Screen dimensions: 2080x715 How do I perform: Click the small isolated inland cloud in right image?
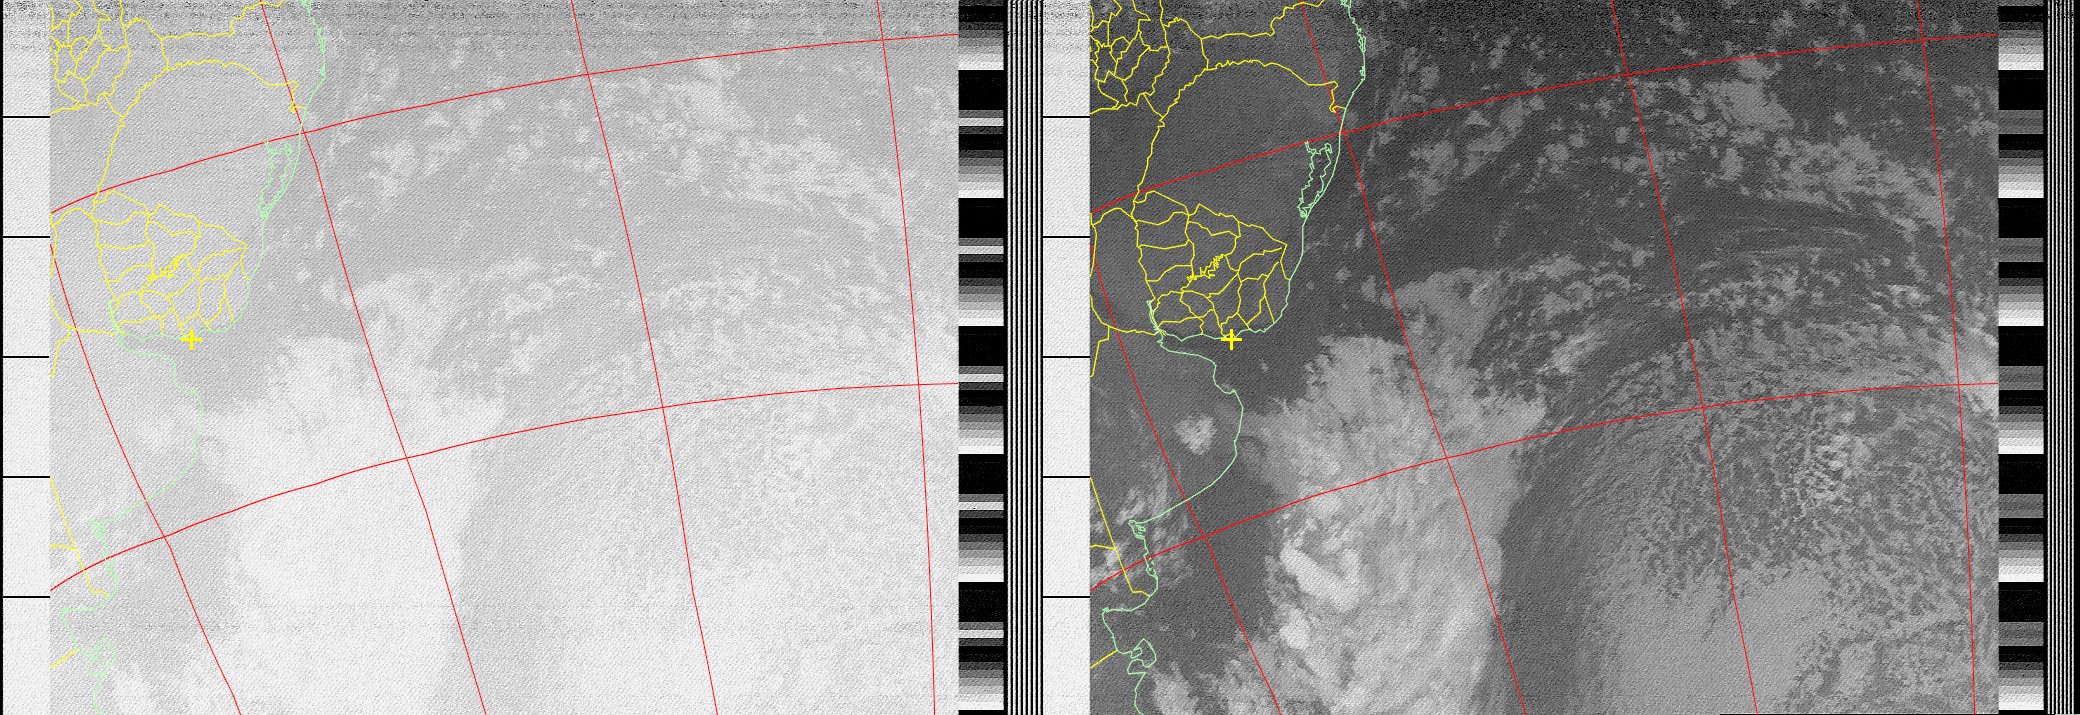pos(1196,433)
